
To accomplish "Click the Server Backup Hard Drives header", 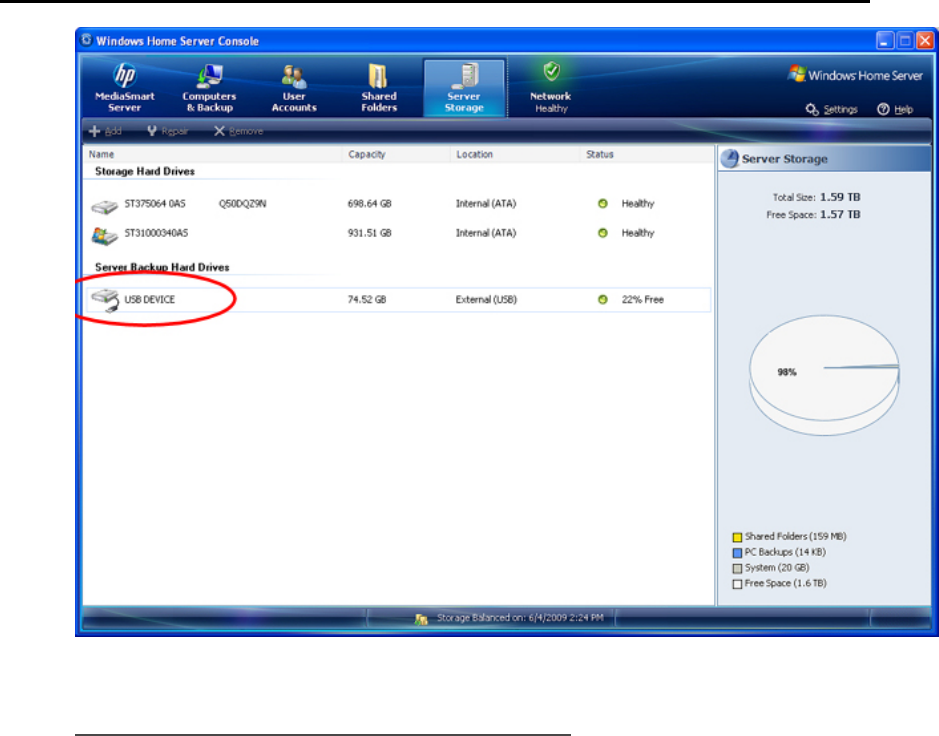I will point(162,267).
